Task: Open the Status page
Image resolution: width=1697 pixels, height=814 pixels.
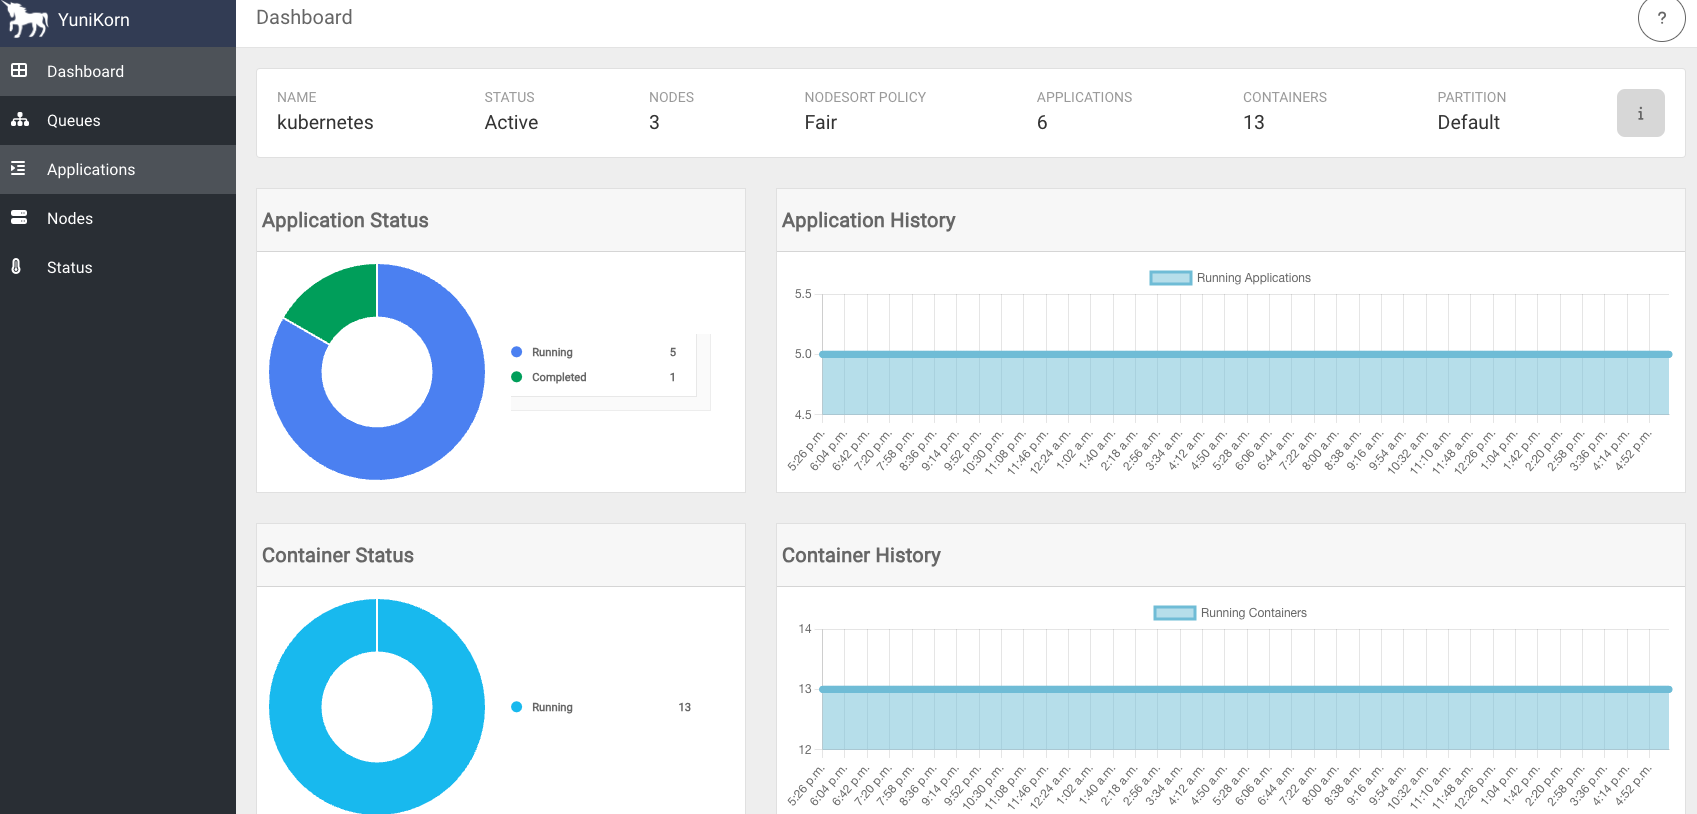Action: 118,268
